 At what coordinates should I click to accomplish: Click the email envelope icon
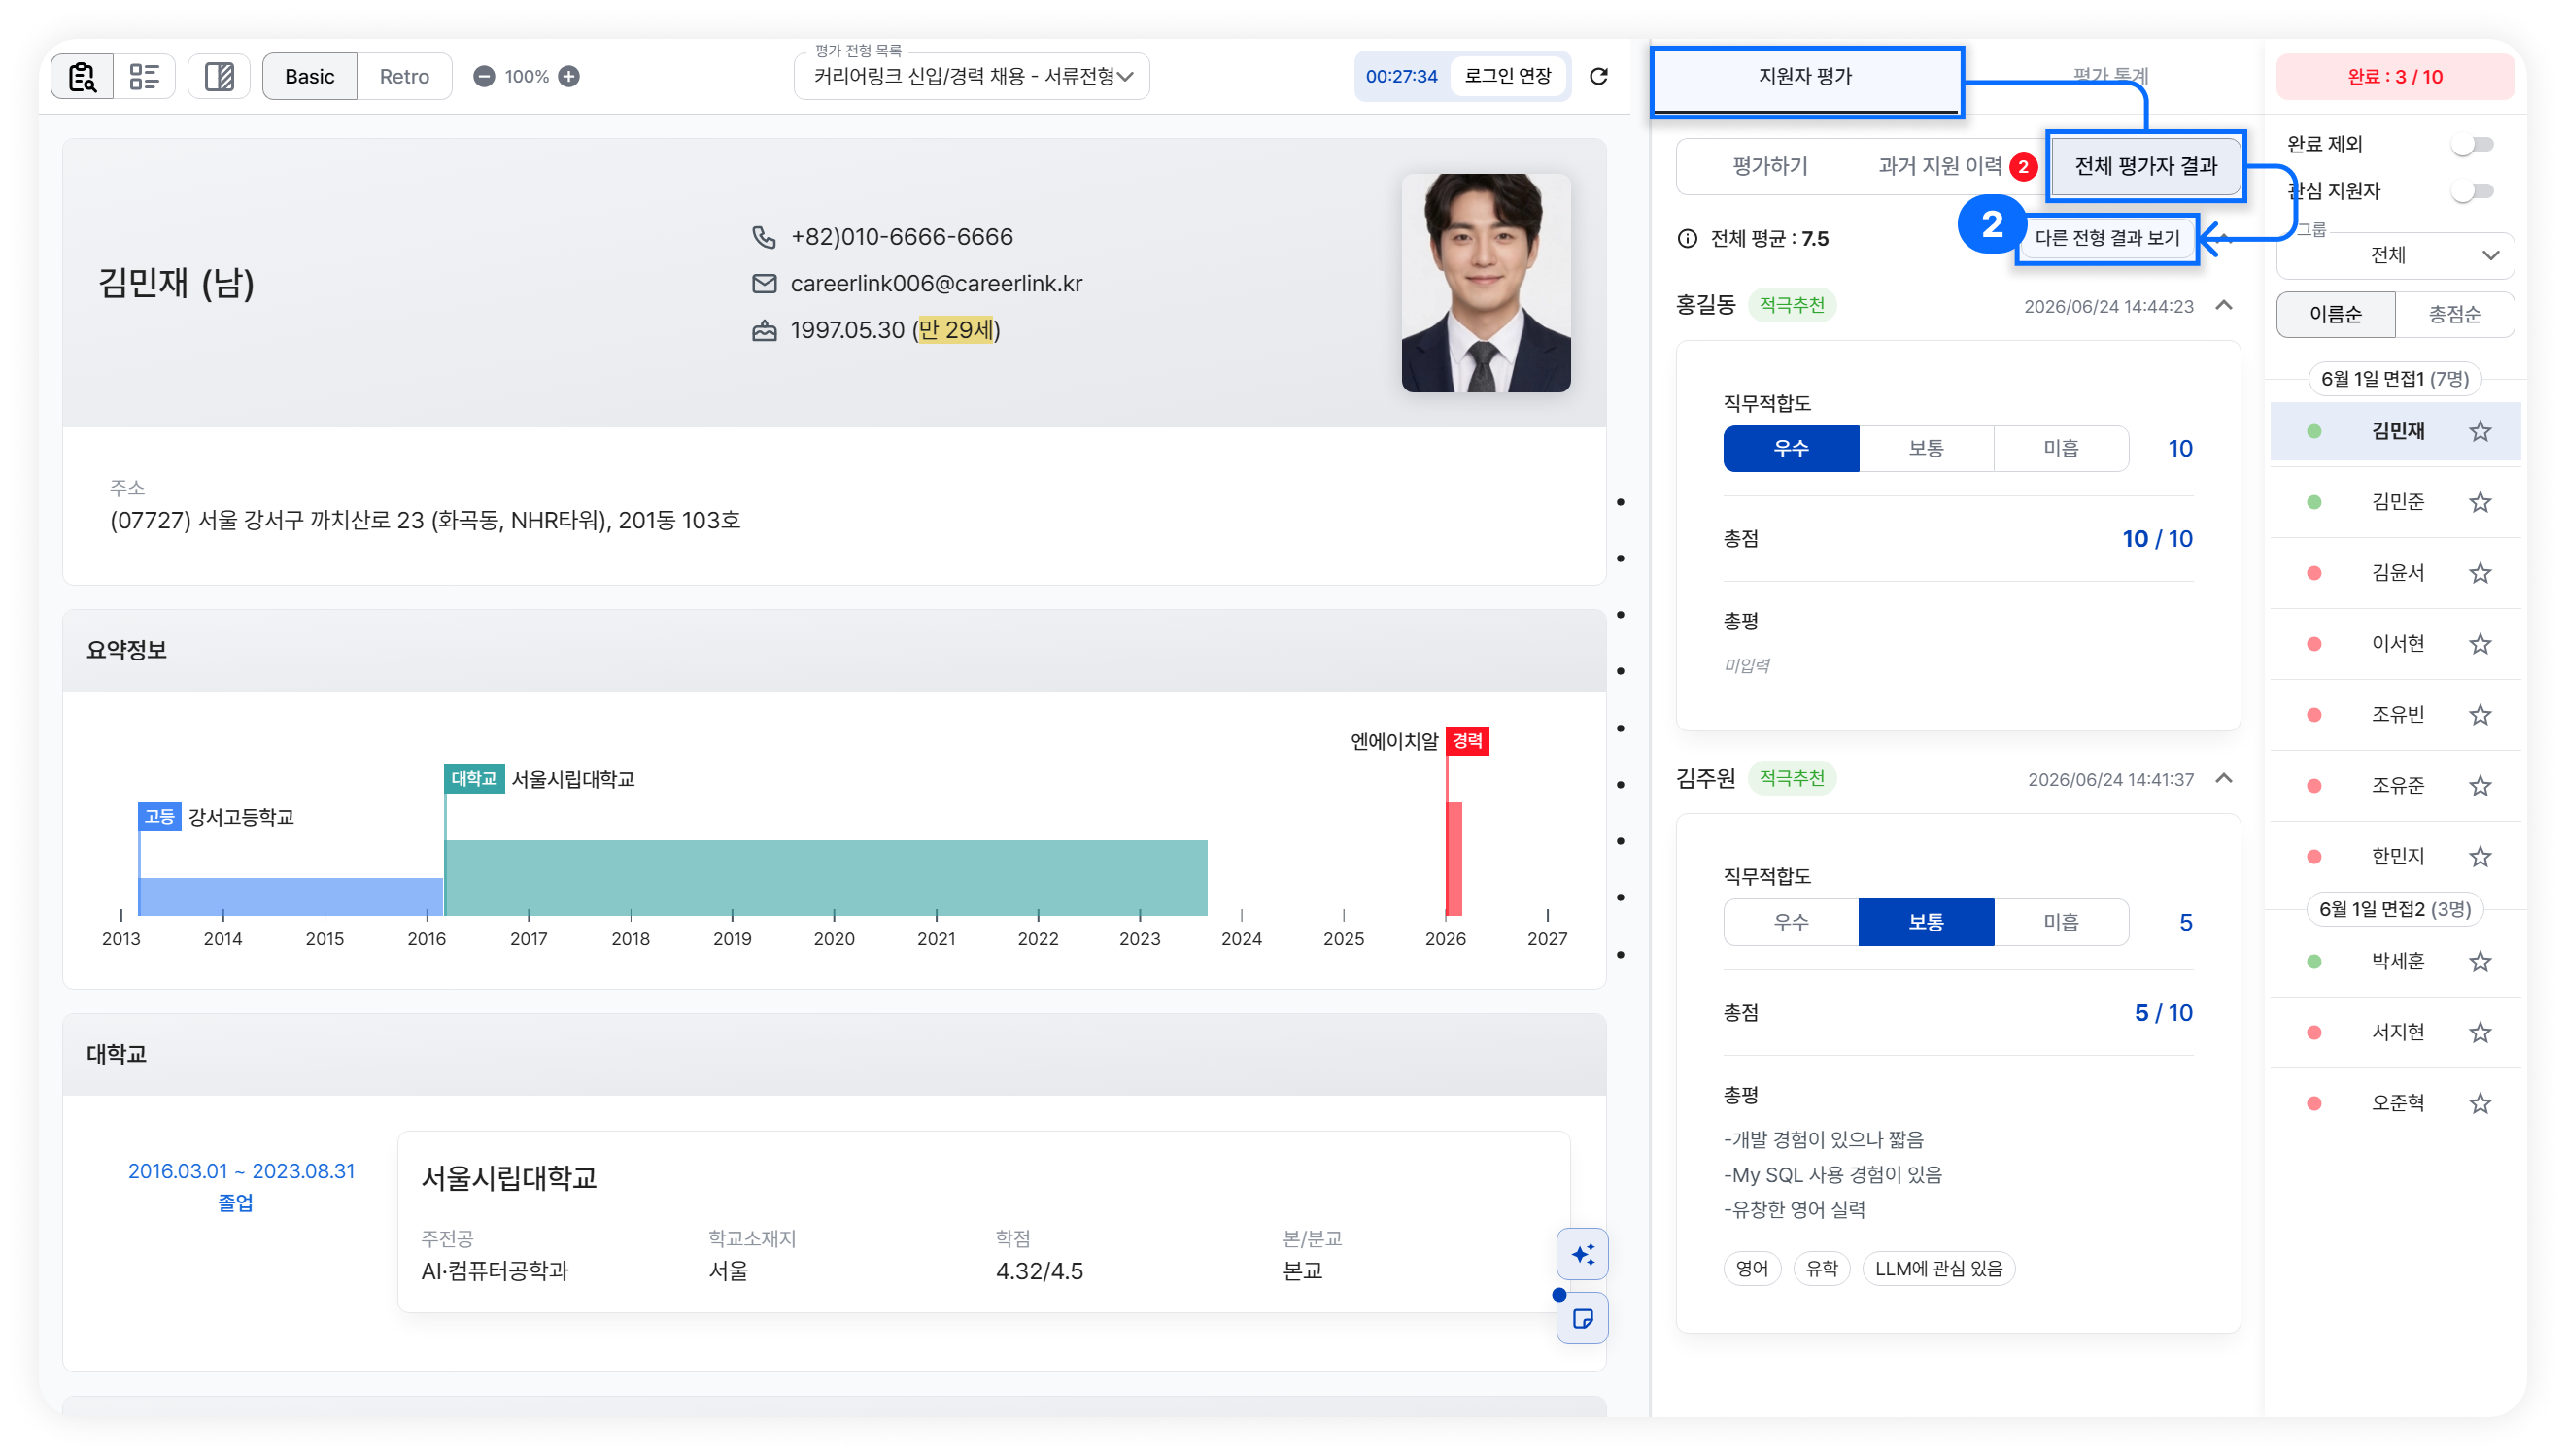click(764, 284)
